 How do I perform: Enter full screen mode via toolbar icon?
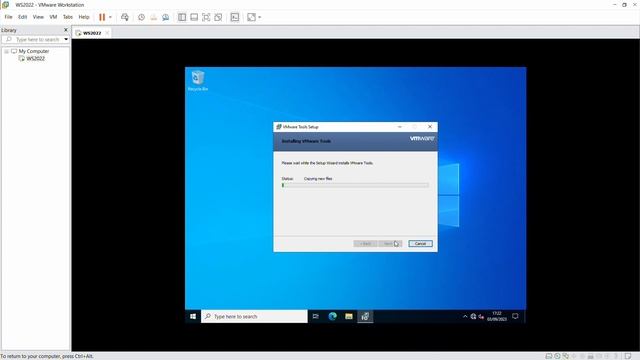206,17
